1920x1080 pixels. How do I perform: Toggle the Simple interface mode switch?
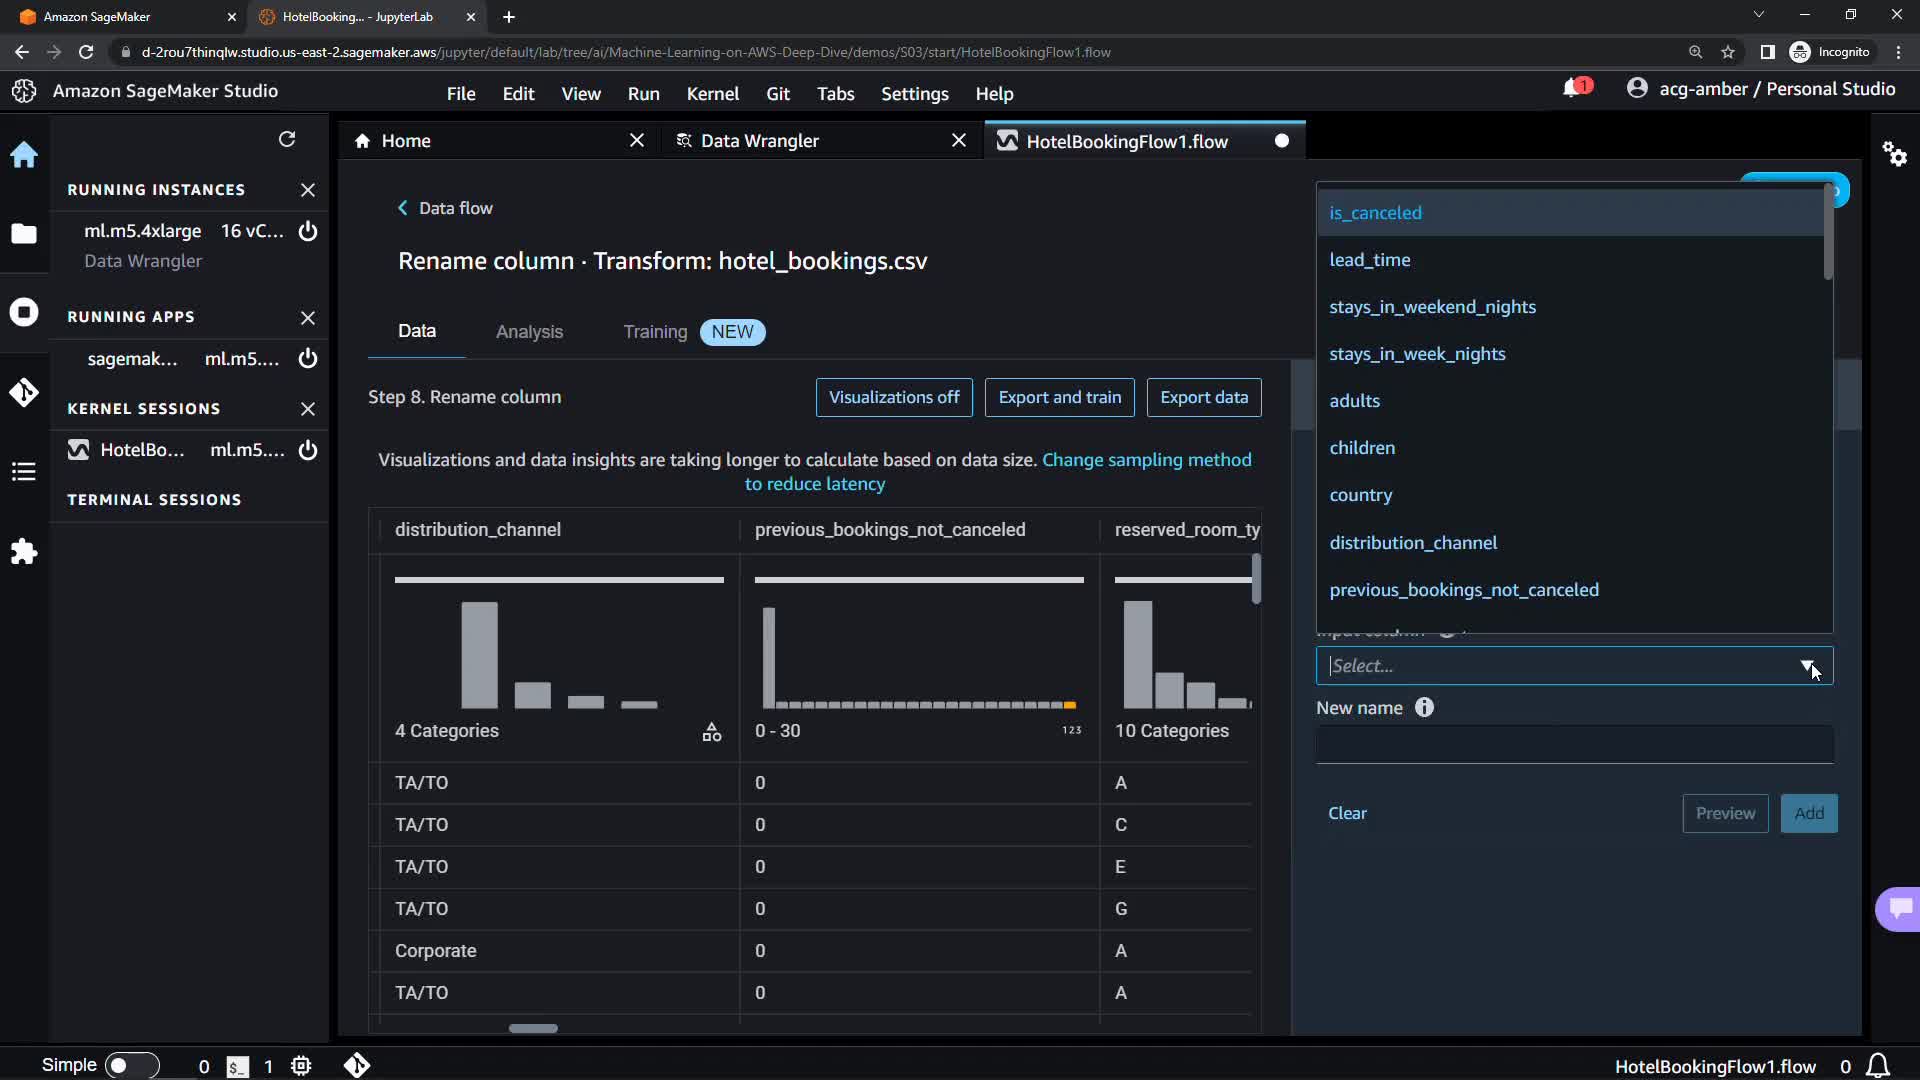pyautogui.click(x=131, y=1065)
